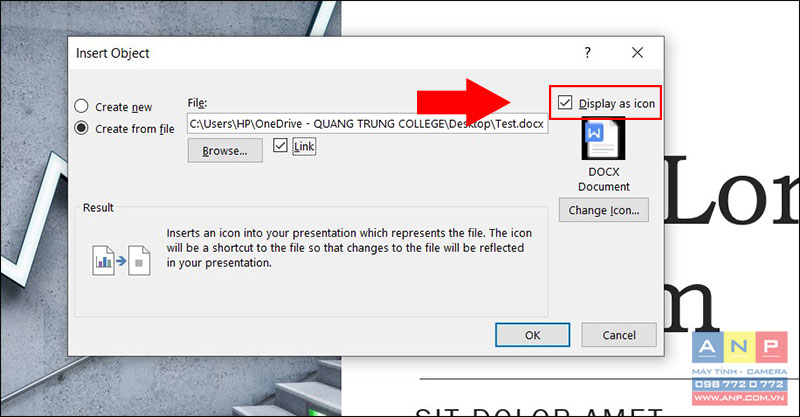Viewport: 800px width, 417px height.
Task: Click the chart-to-file Result illustration icon
Action: (121, 261)
